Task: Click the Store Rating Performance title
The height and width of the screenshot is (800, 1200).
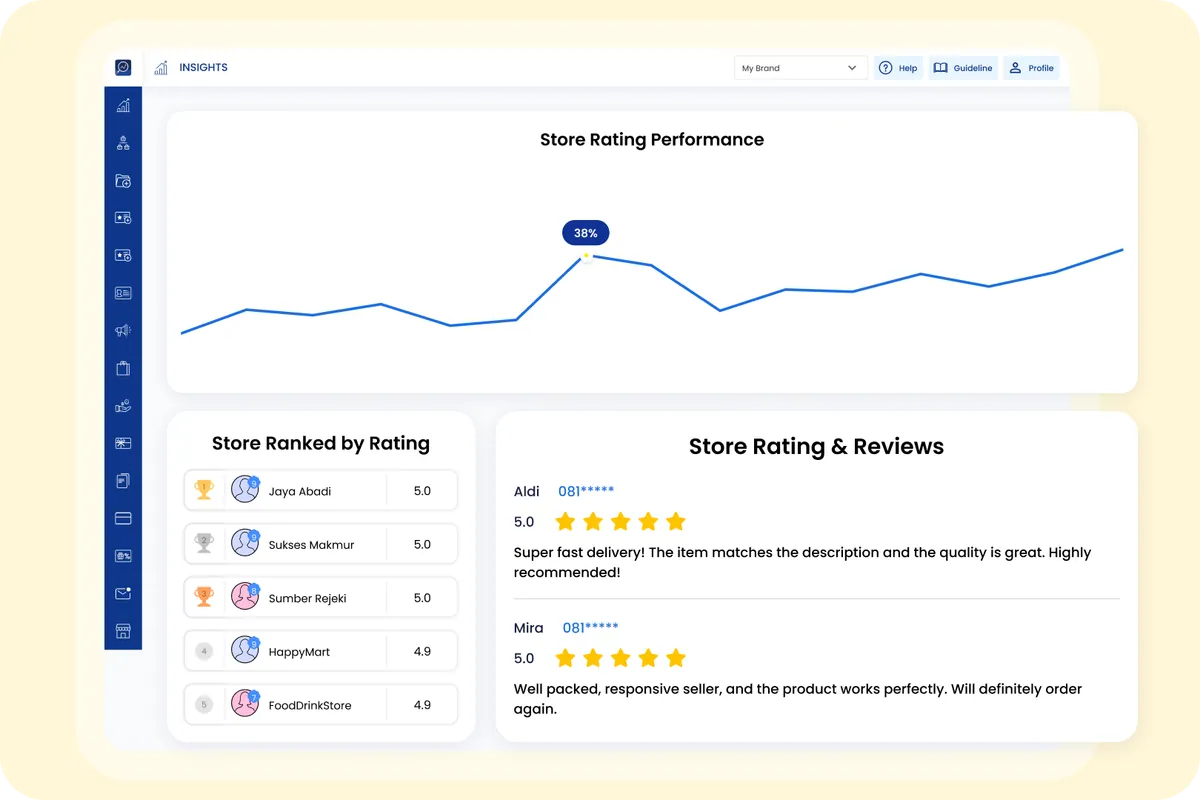Action: (x=652, y=140)
